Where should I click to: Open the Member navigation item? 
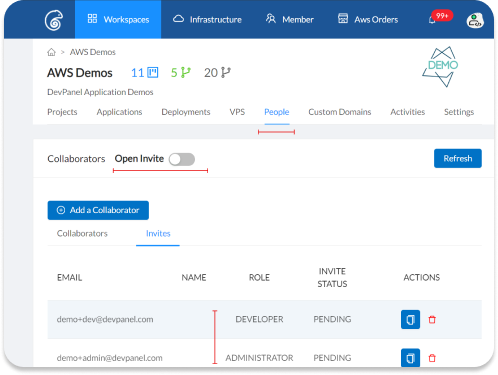coord(289,19)
